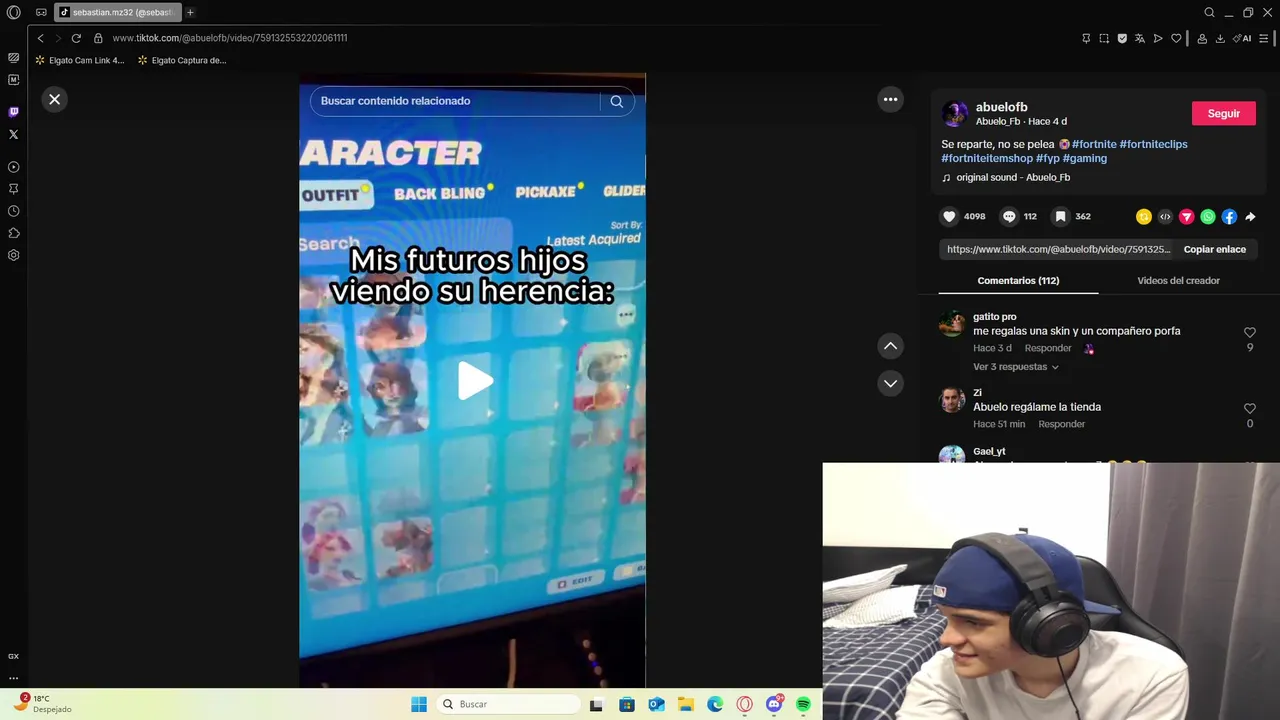Screen dimensions: 1280x720
Task: Open comments via the speech bubble icon
Action: click(x=1009, y=216)
